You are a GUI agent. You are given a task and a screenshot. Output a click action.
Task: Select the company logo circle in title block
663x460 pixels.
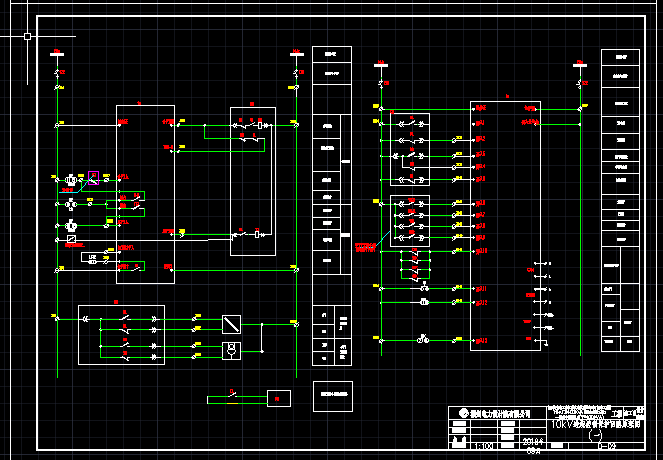pos(462,414)
